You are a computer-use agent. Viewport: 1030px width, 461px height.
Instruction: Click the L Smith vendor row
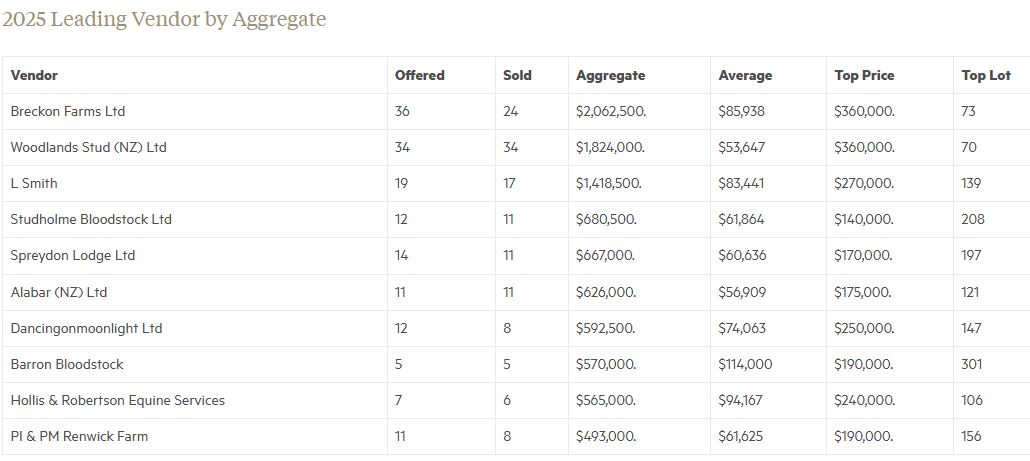tap(34, 183)
